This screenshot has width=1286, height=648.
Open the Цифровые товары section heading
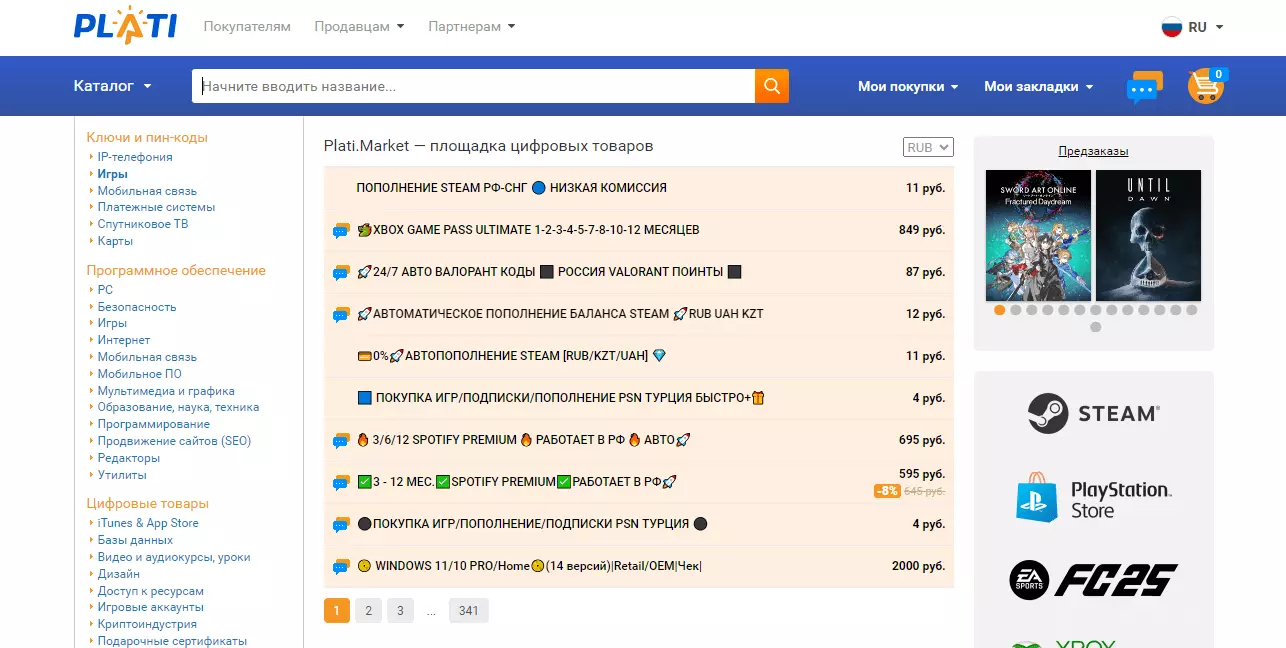coord(147,504)
